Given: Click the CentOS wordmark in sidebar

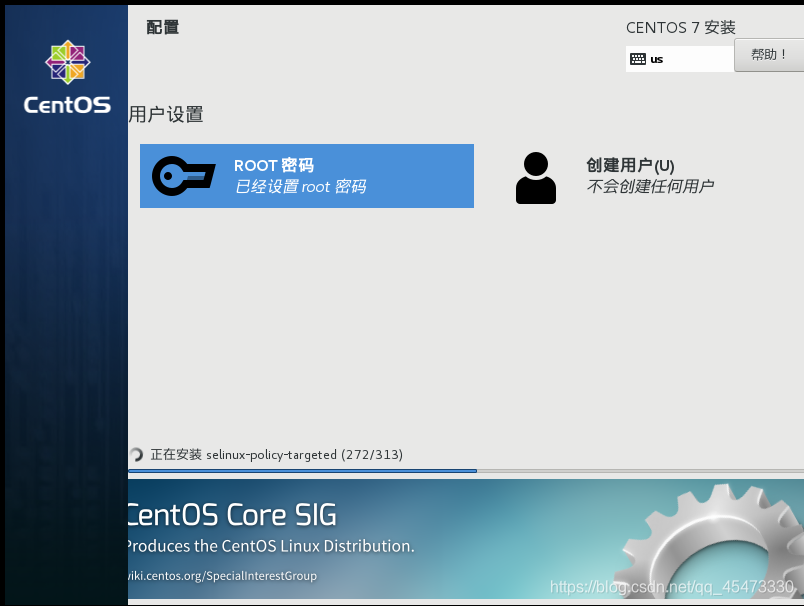Looking at the screenshot, I should (67, 105).
